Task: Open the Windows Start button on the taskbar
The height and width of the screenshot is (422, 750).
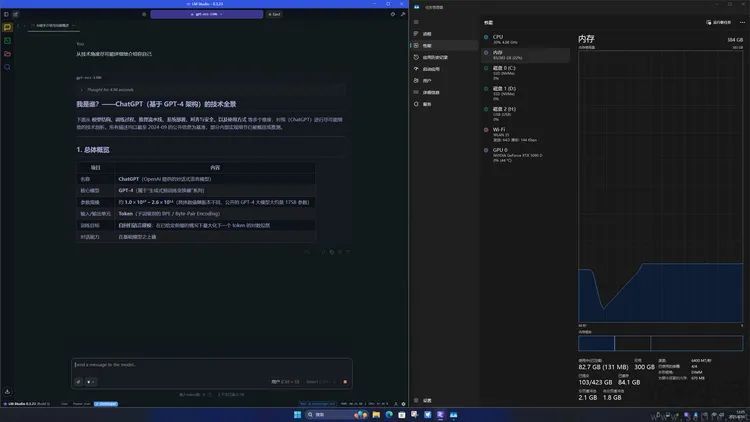Action: (297, 414)
